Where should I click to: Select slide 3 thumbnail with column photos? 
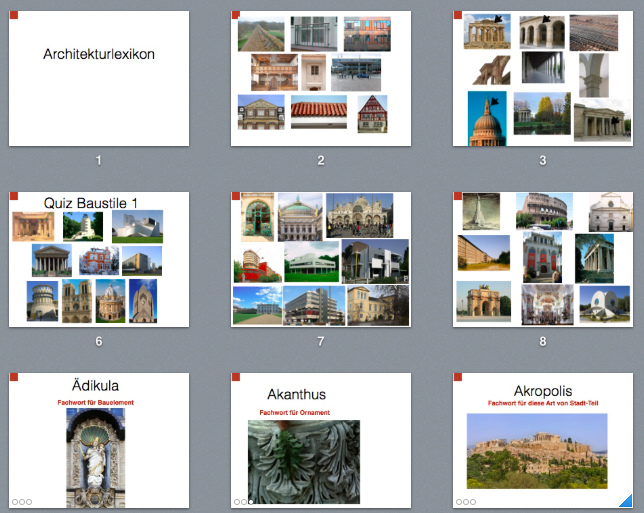coord(543,78)
